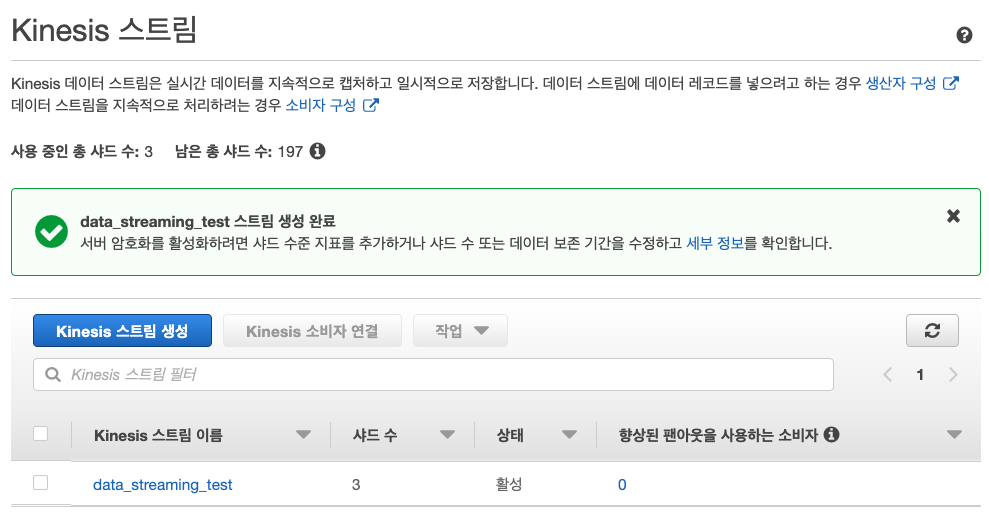
Task: Click the info icon beside enhanced fan-out consumers
Action: pyautogui.click(x=832, y=434)
